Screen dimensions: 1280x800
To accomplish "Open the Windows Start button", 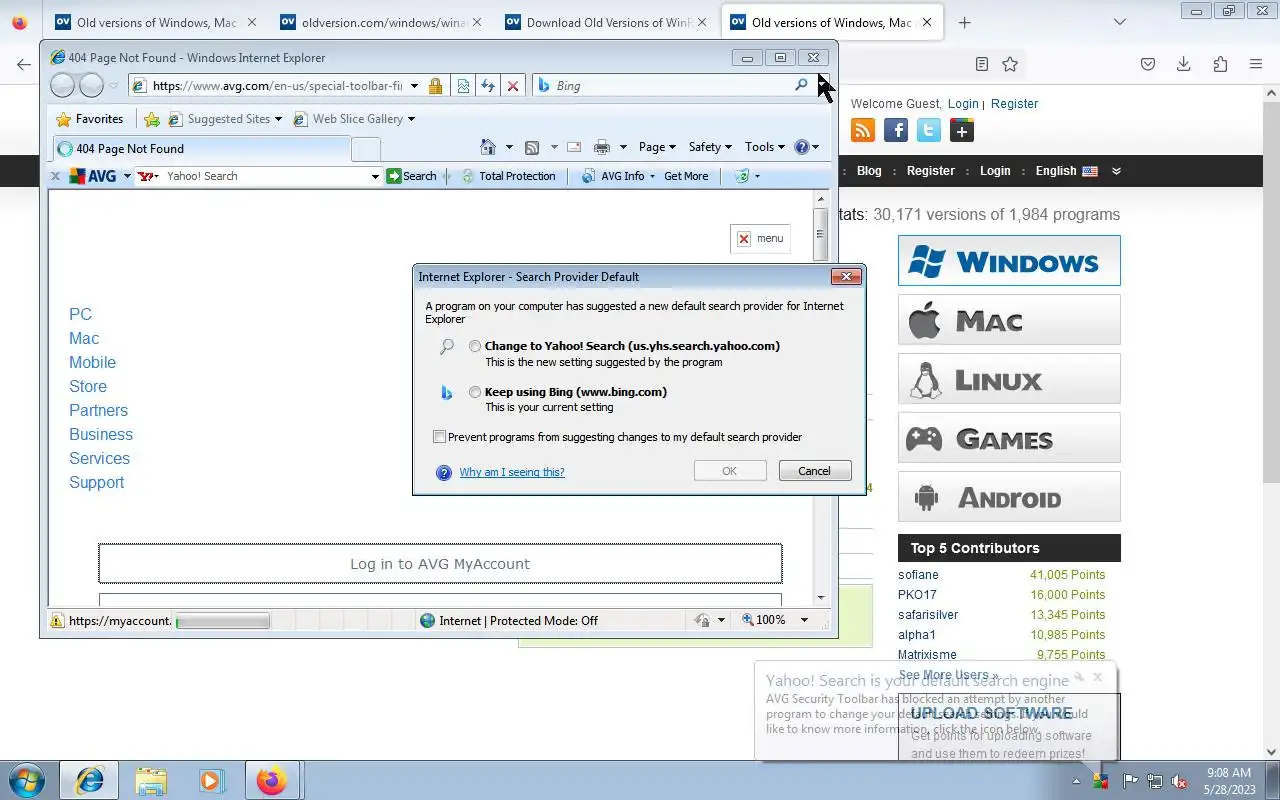I will click(27, 780).
